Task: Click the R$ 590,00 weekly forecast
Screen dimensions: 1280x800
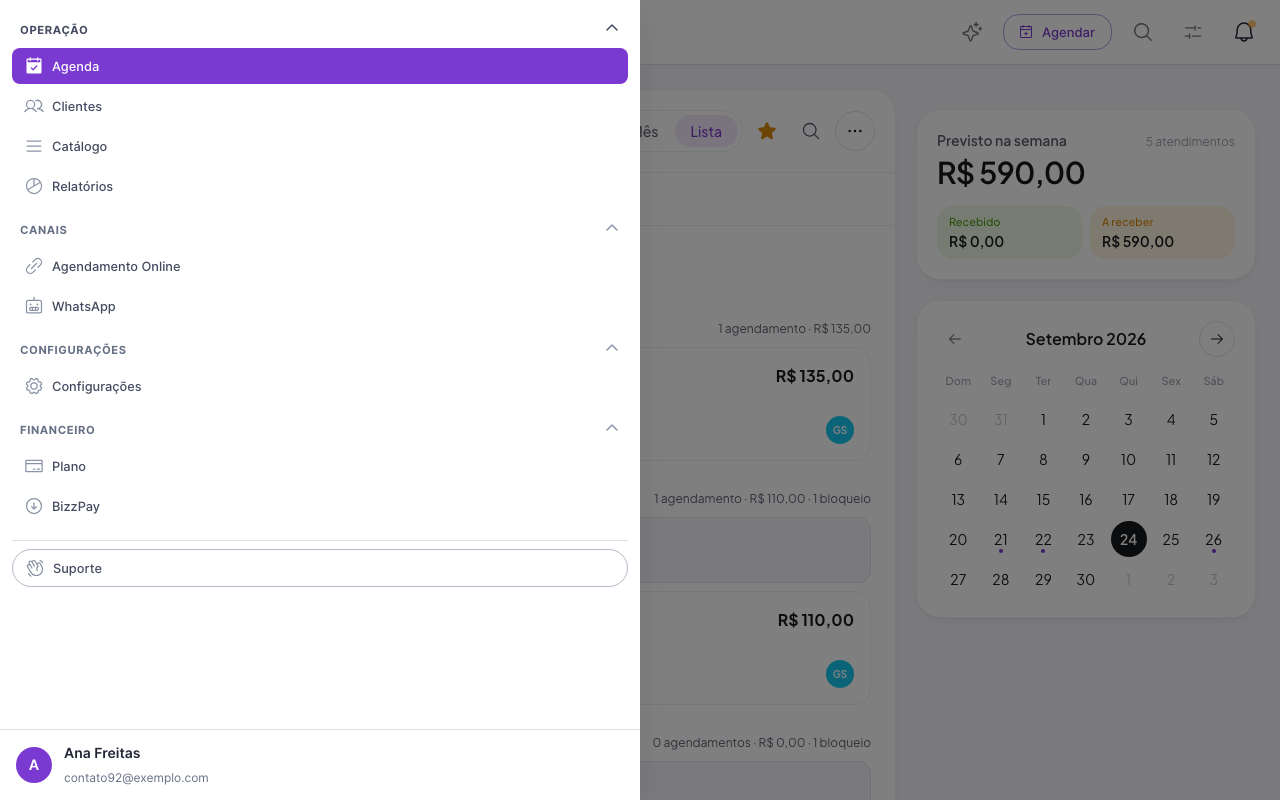Action: [x=1011, y=172]
